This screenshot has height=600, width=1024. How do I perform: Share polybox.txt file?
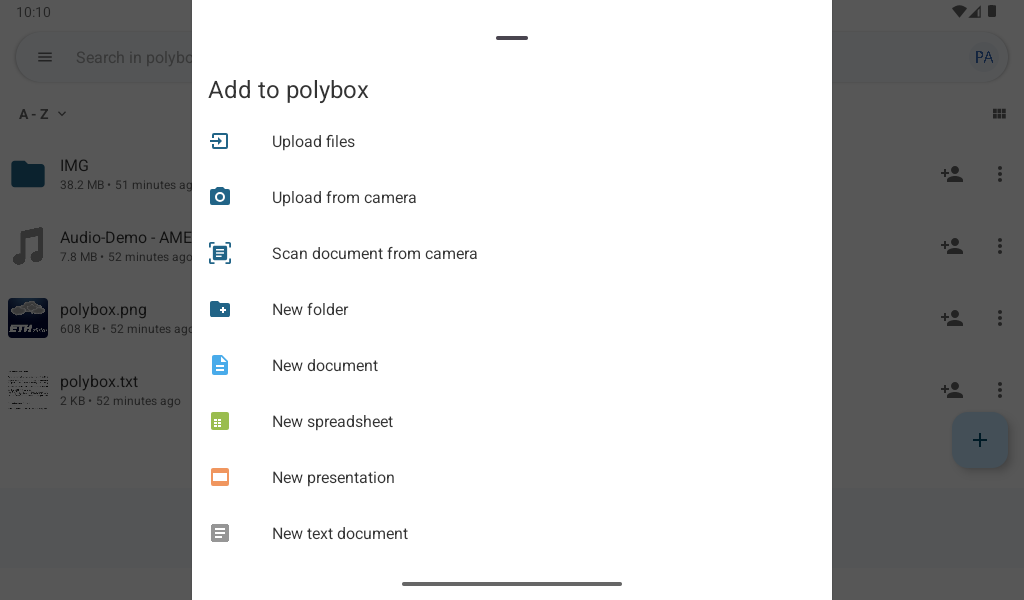pos(952,390)
